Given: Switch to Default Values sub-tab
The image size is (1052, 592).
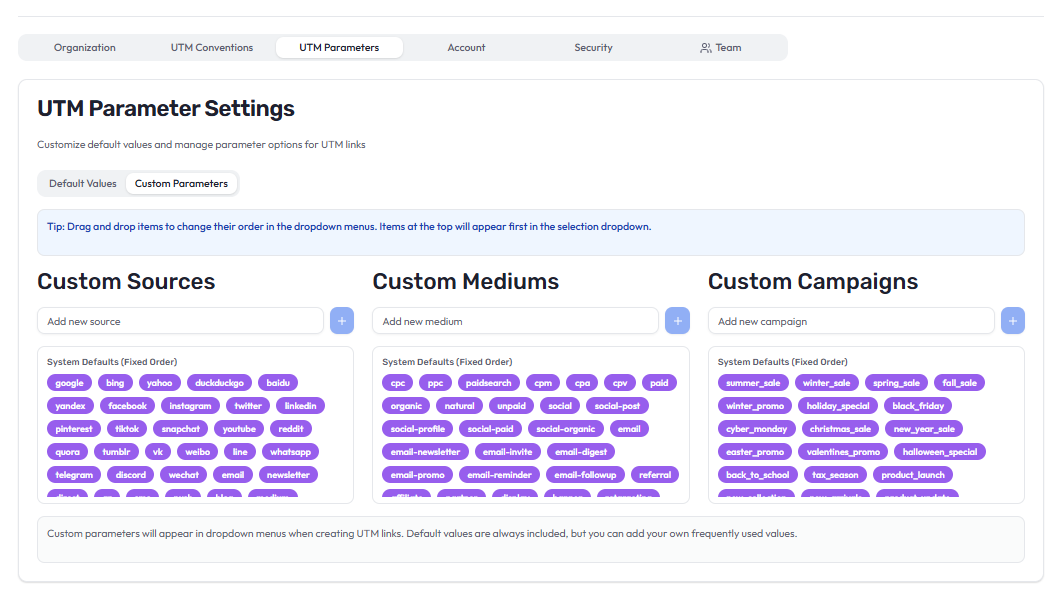Looking at the screenshot, I should (83, 184).
